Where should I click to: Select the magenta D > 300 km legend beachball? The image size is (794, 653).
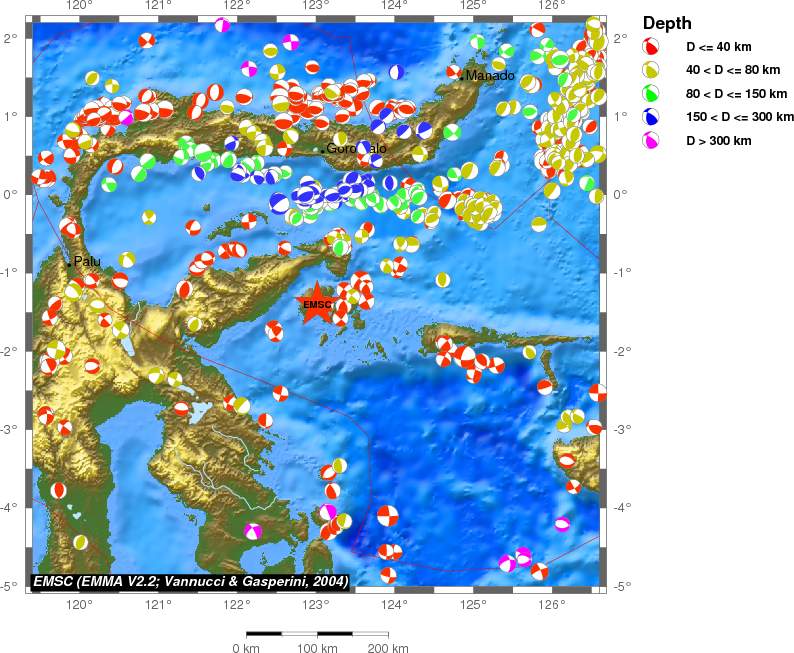tap(651, 141)
